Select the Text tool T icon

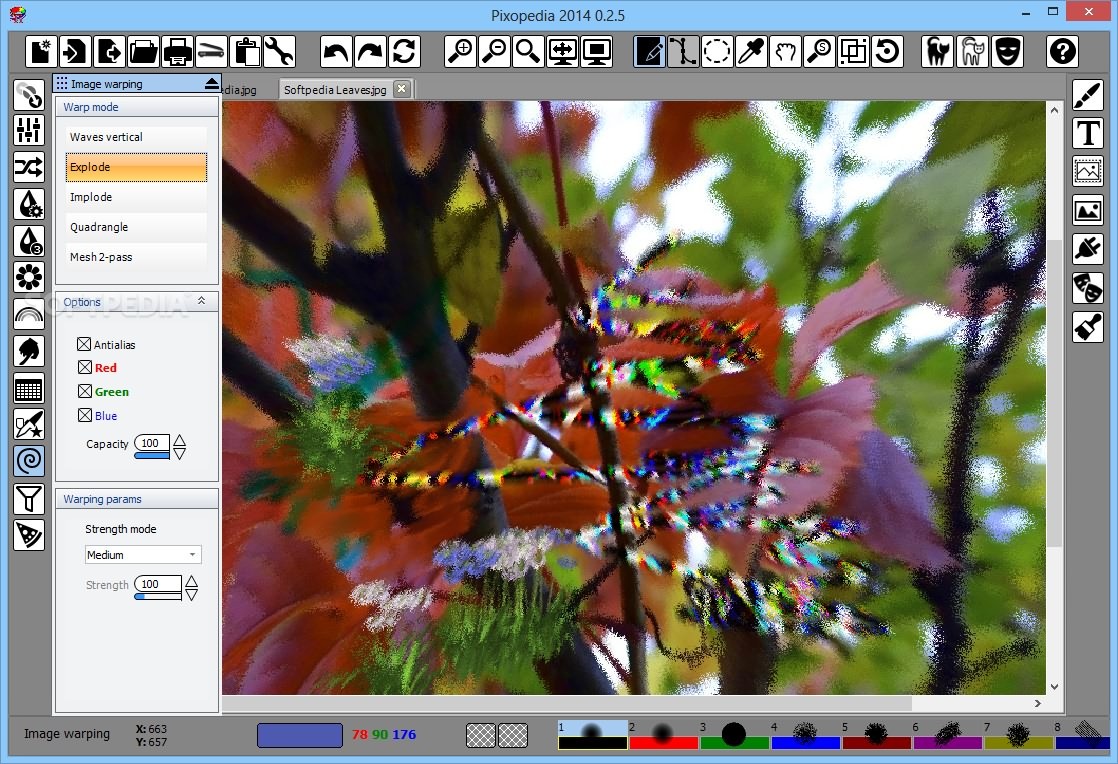1088,133
